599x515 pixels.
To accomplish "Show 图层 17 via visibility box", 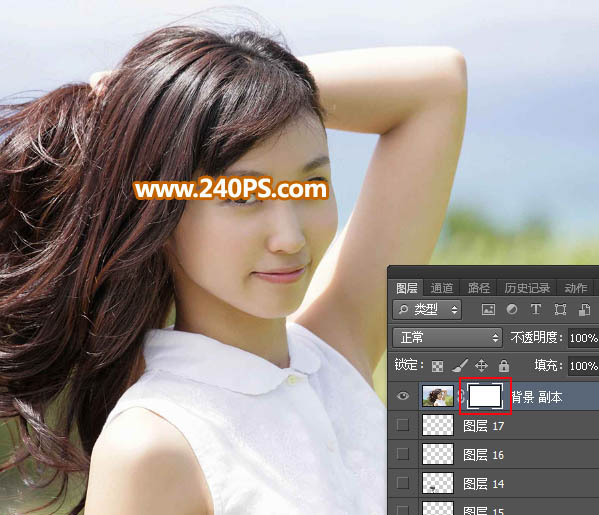I will click(403, 425).
